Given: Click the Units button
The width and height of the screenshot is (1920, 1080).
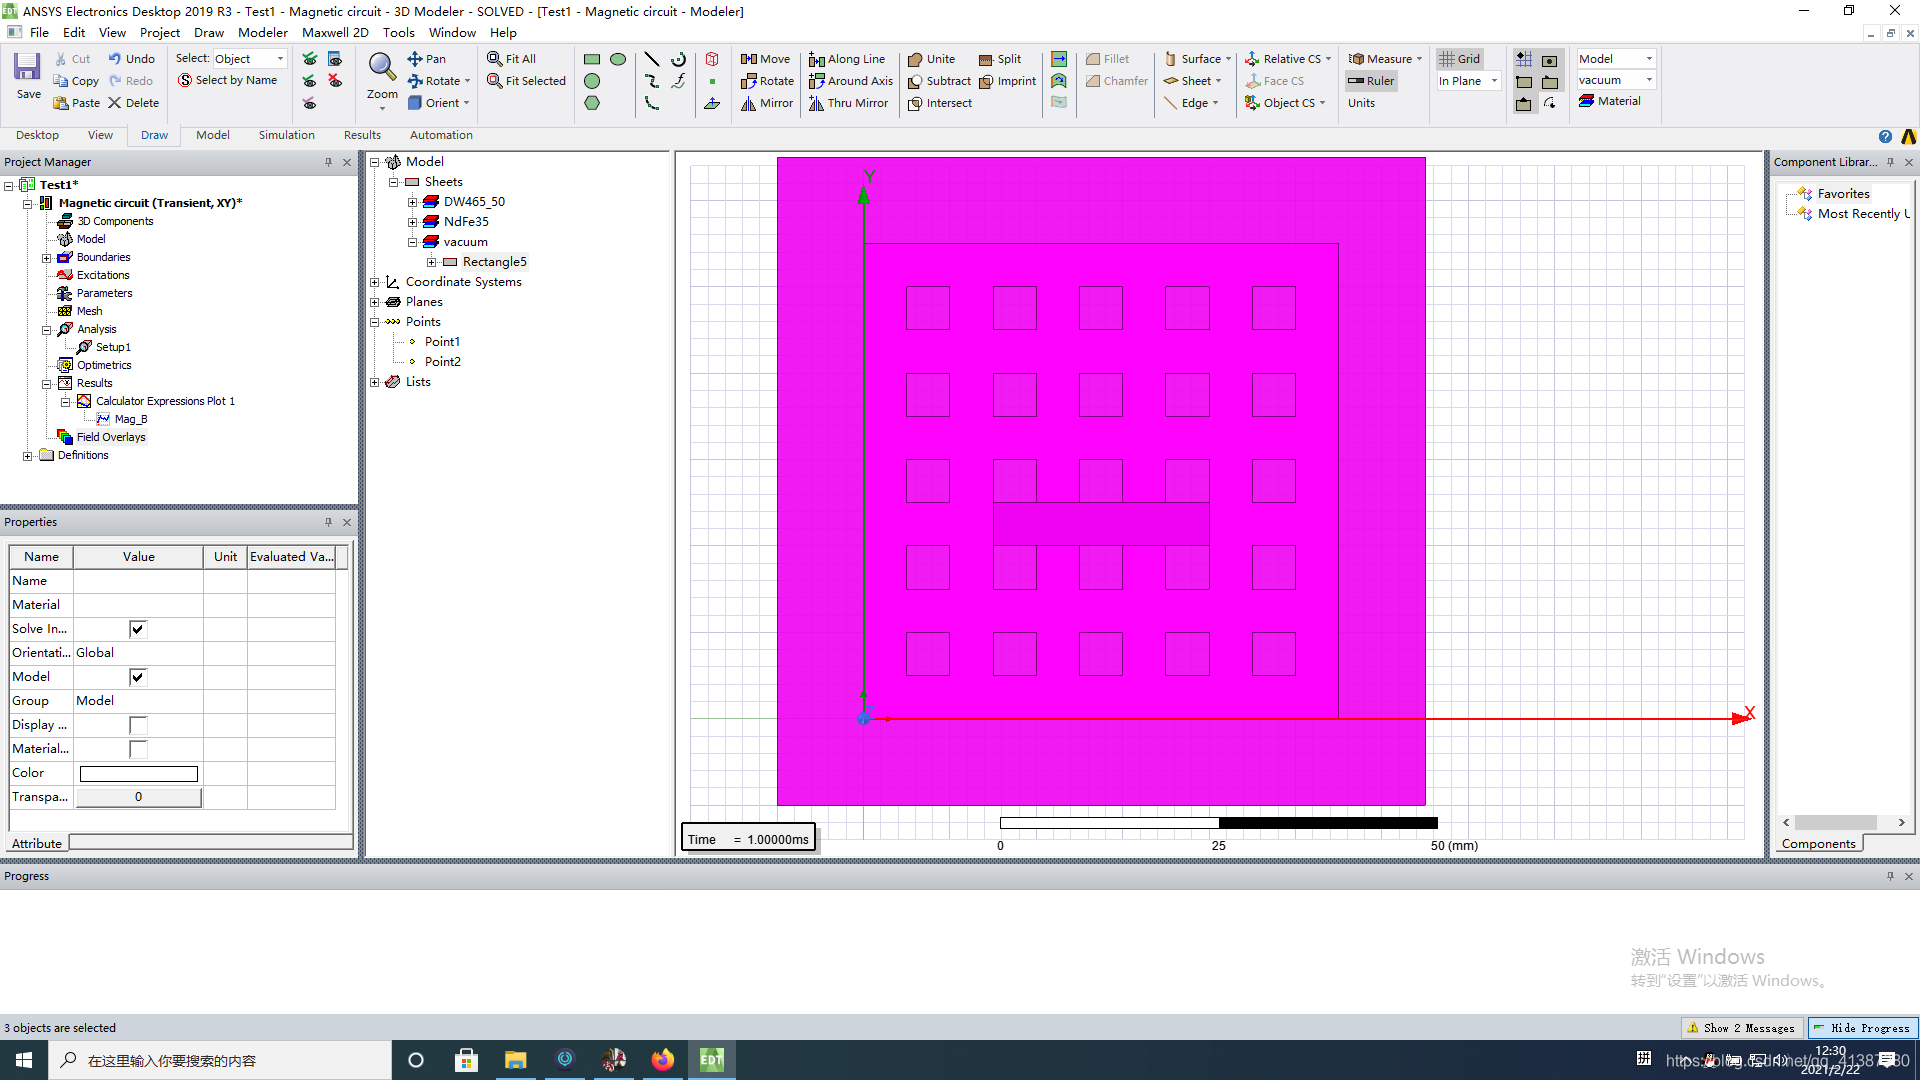Looking at the screenshot, I should click(1361, 103).
